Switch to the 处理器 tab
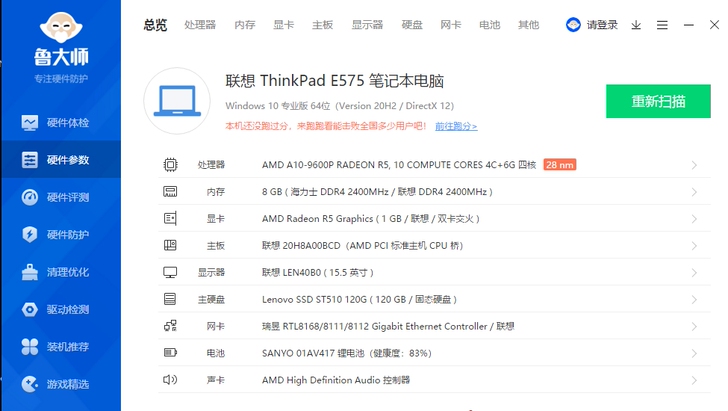Image resolution: width=728 pixels, height=411 pixels. pyautogui.click(x=200, y=25)
